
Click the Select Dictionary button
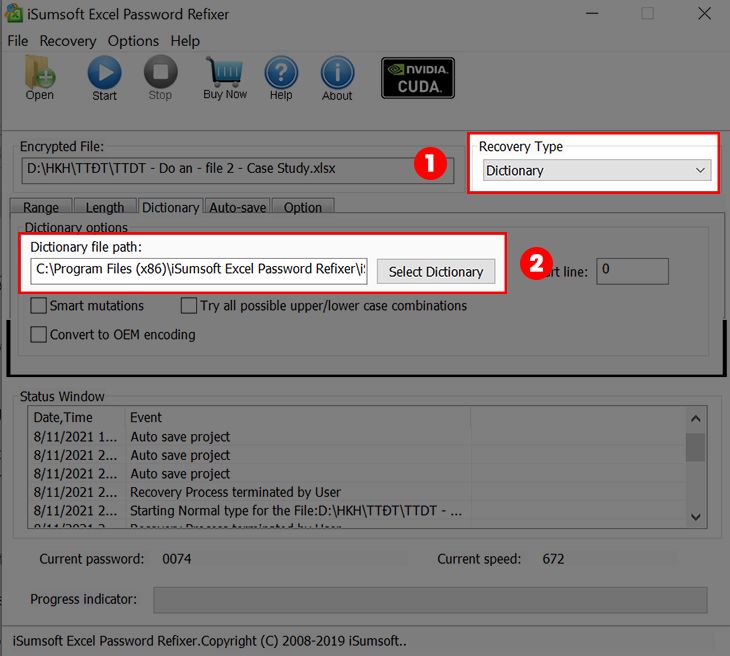click(x=435, y=271)
